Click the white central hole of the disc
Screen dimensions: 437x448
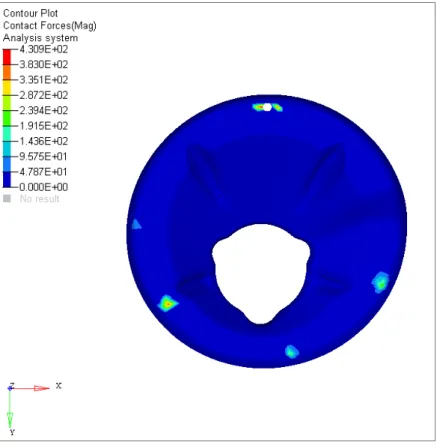[x=261, y=273]
